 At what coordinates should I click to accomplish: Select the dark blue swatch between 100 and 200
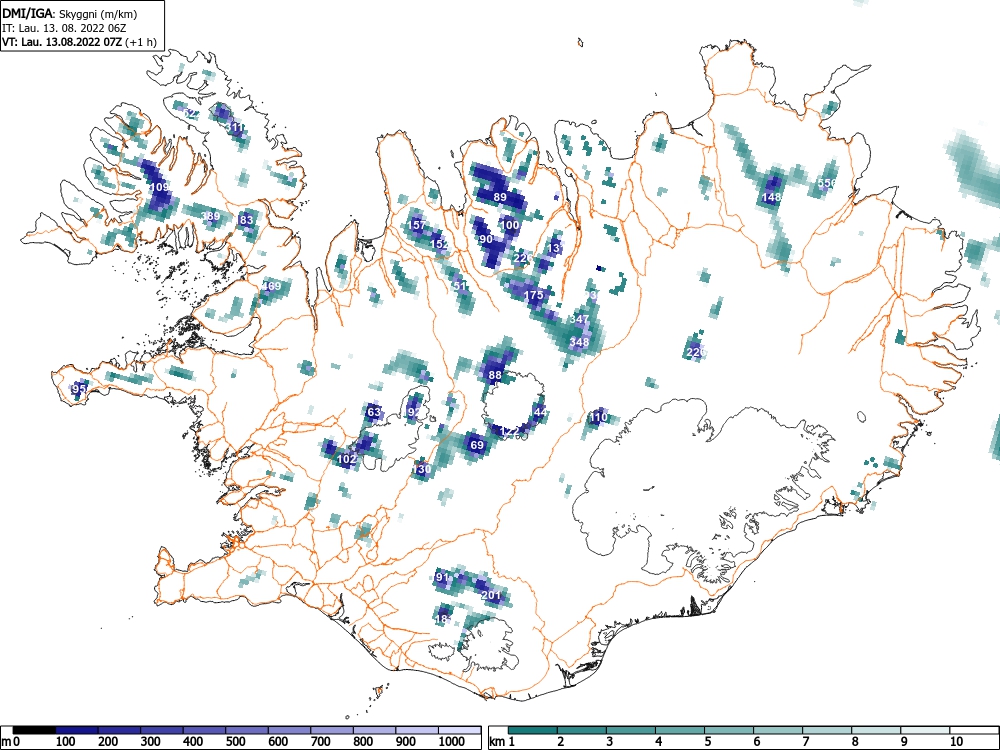[77, 730]
